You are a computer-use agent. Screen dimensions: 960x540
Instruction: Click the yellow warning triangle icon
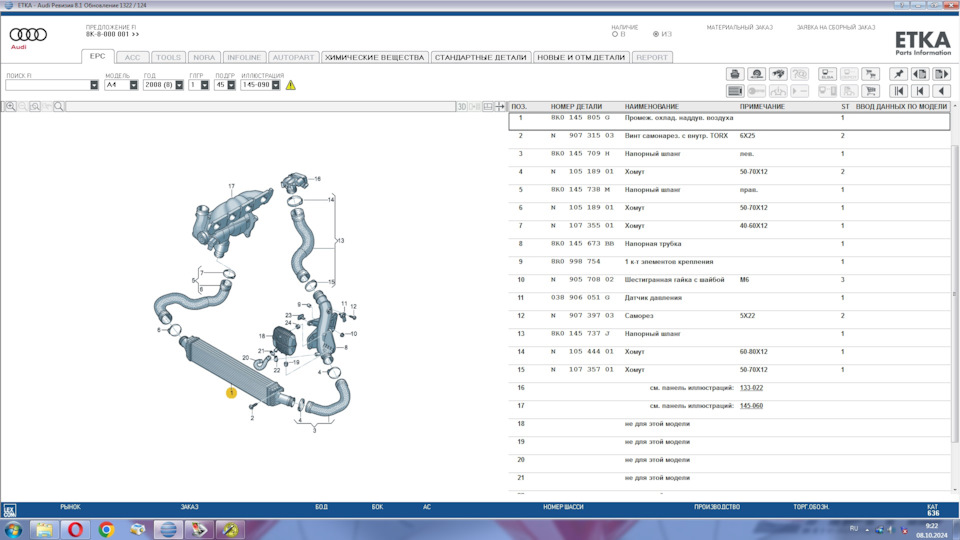[x=290, y=85]
